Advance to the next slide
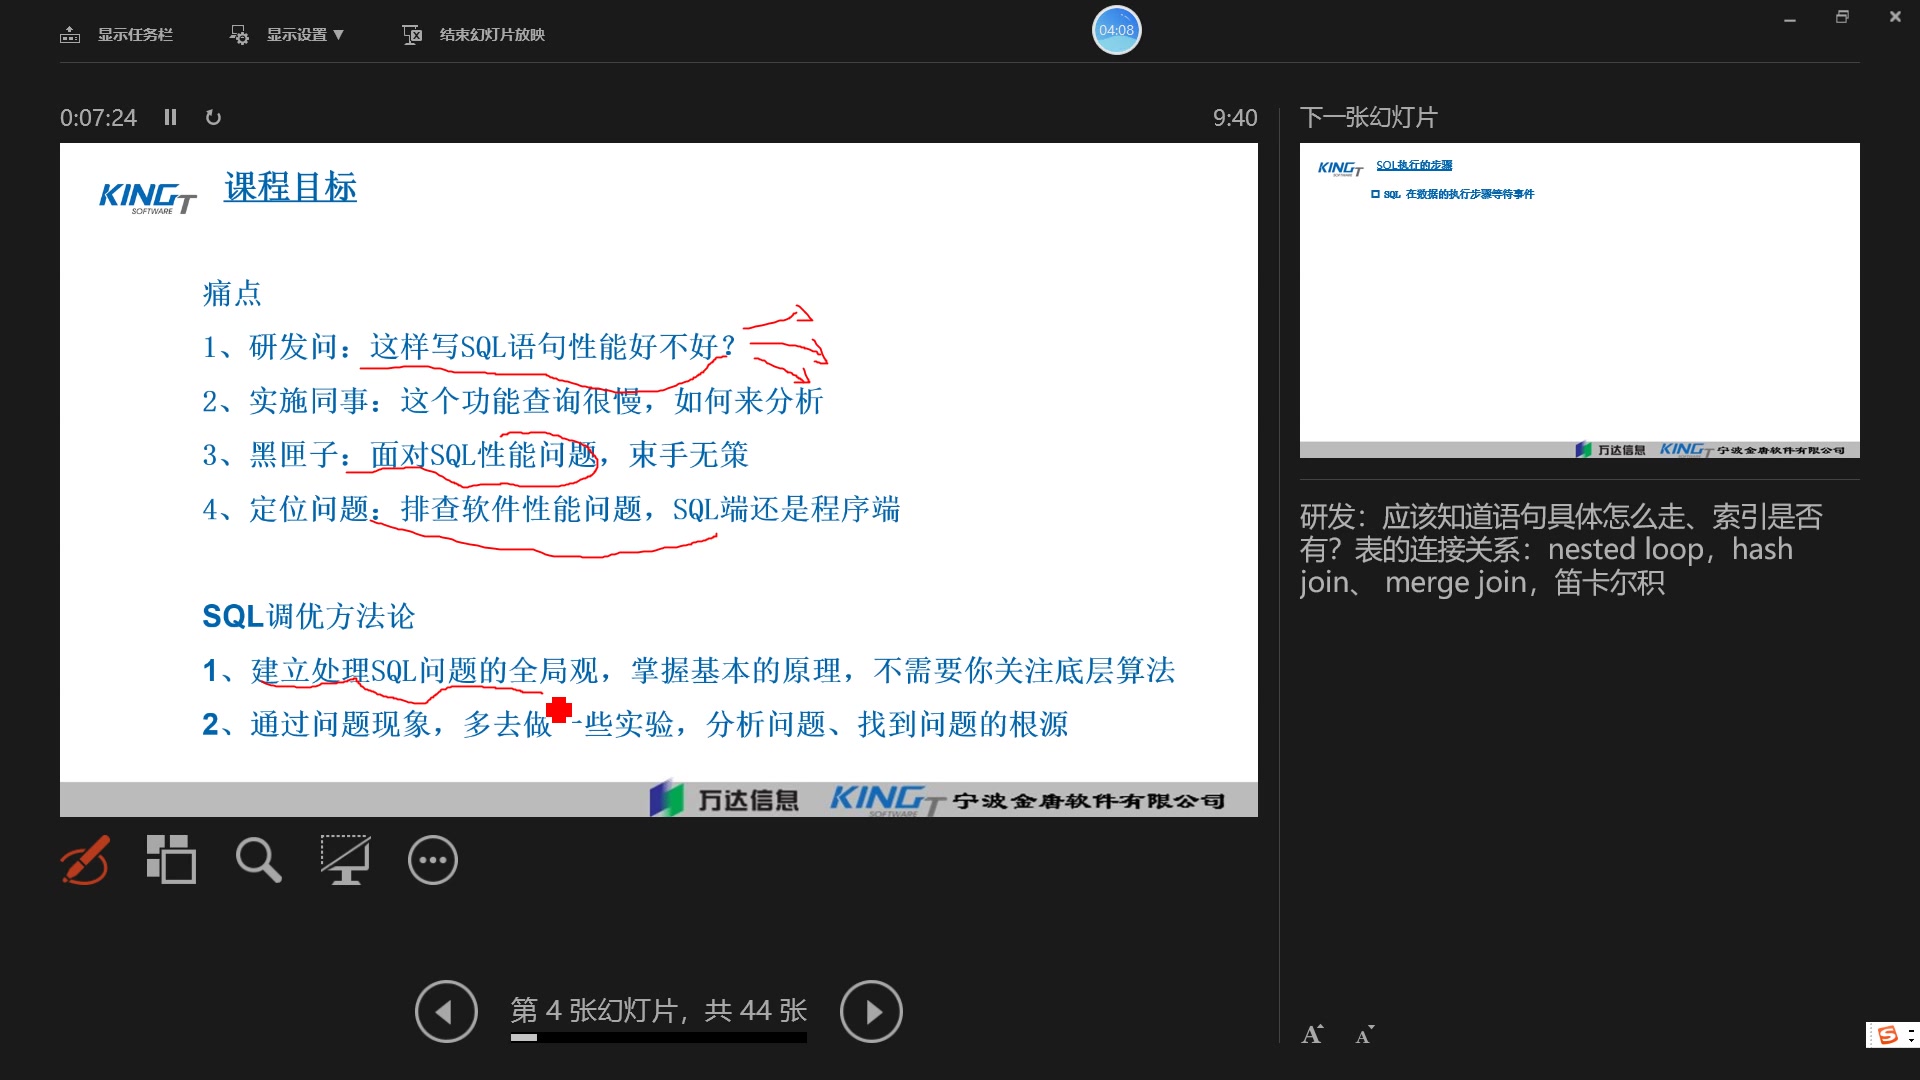1920x1080 pixels. point(871,1012)
